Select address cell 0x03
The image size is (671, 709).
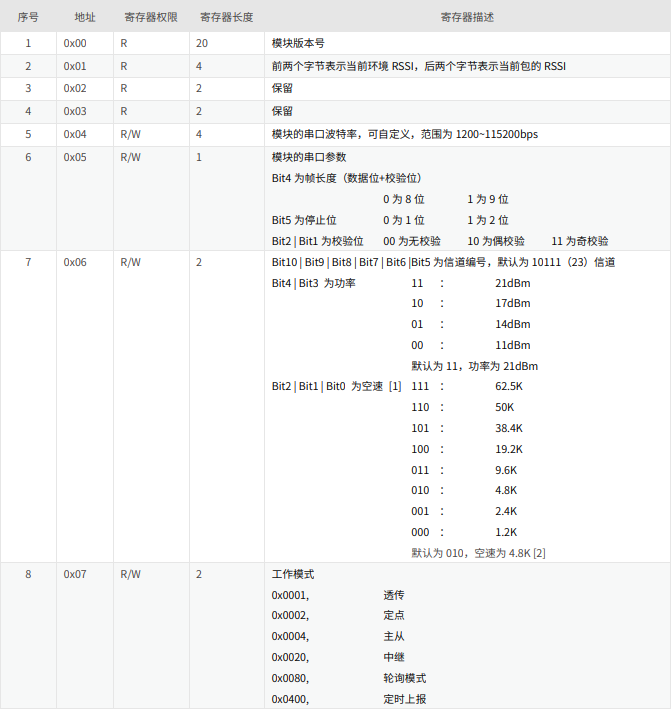tap(75, 112)
